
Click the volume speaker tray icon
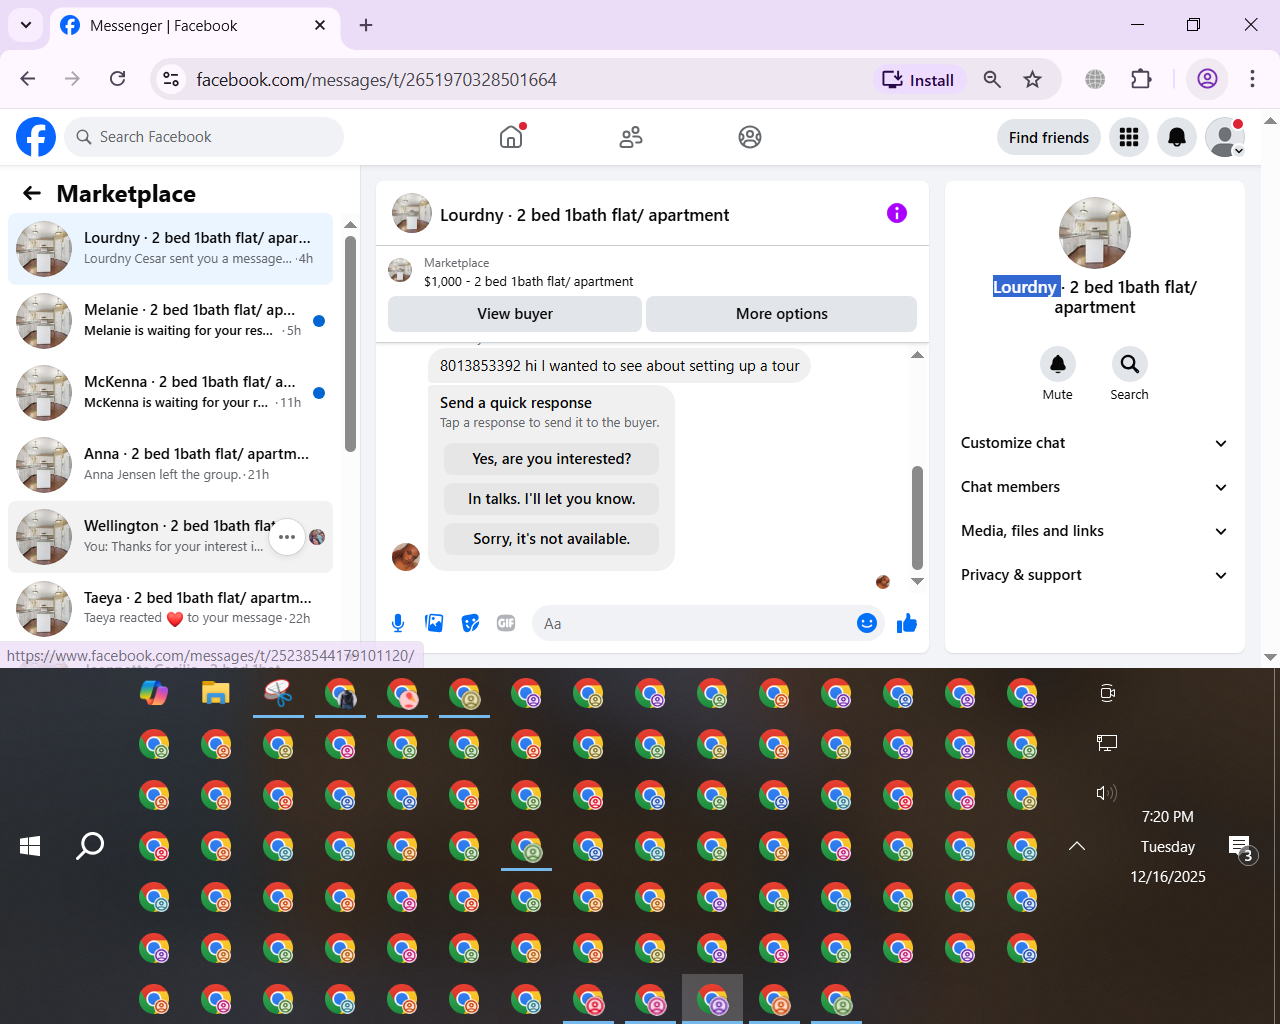(1106, 793)
